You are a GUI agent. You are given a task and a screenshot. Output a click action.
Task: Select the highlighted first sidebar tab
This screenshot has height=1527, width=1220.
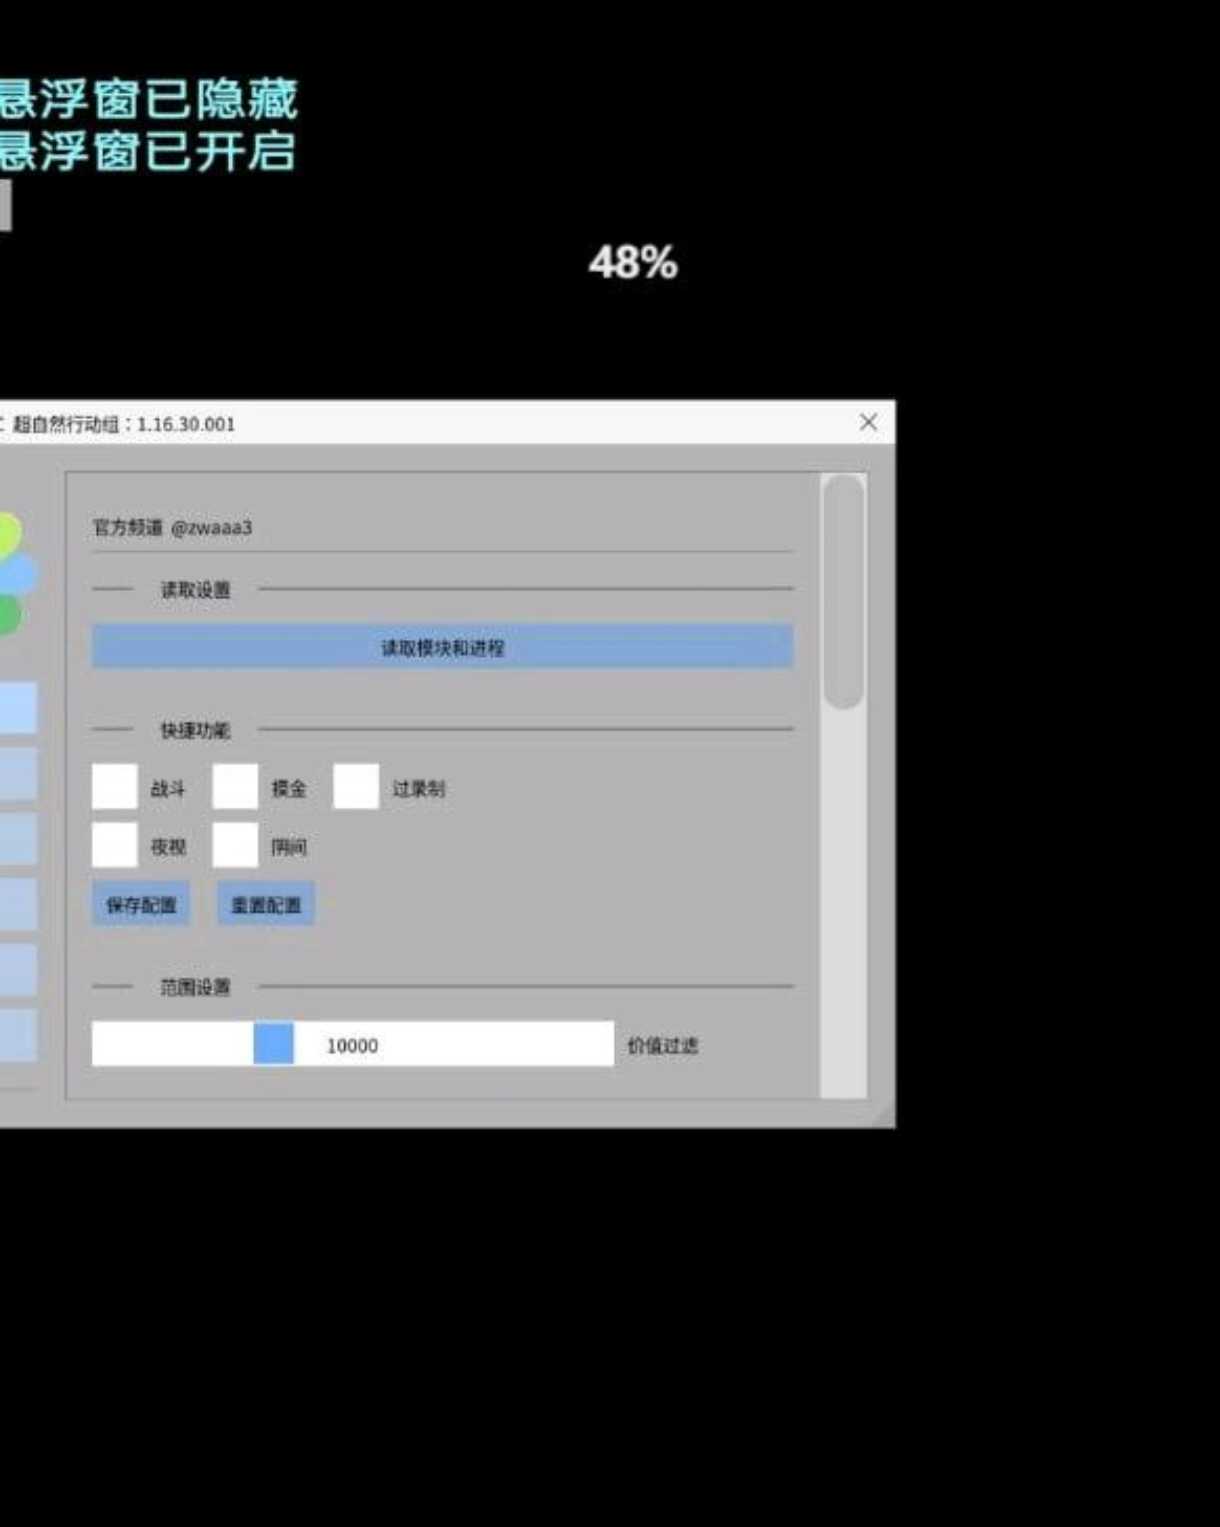18,707
